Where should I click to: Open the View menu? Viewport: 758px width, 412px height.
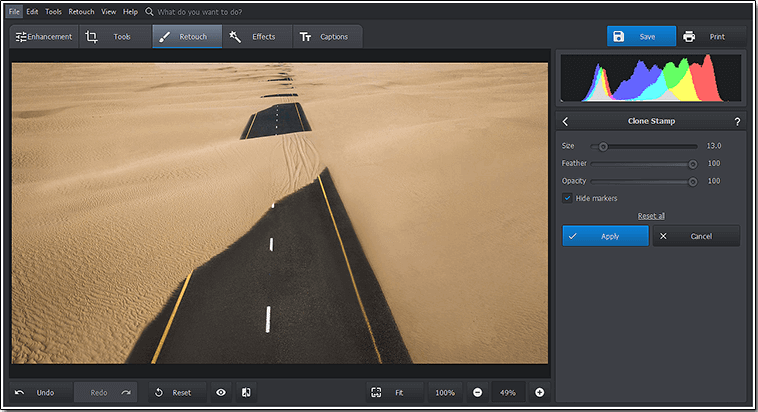coord(108,12)
